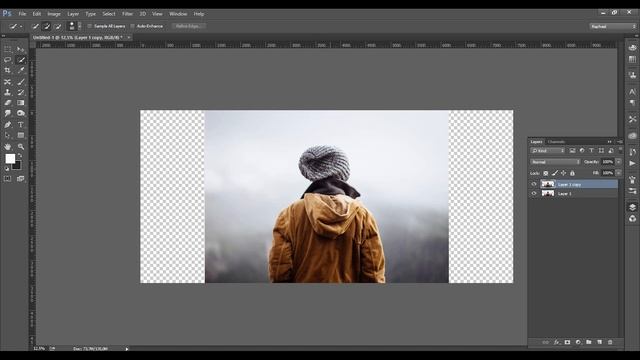
Task: Toggle Quick Mask mode
Action: [x=8, y=179]
